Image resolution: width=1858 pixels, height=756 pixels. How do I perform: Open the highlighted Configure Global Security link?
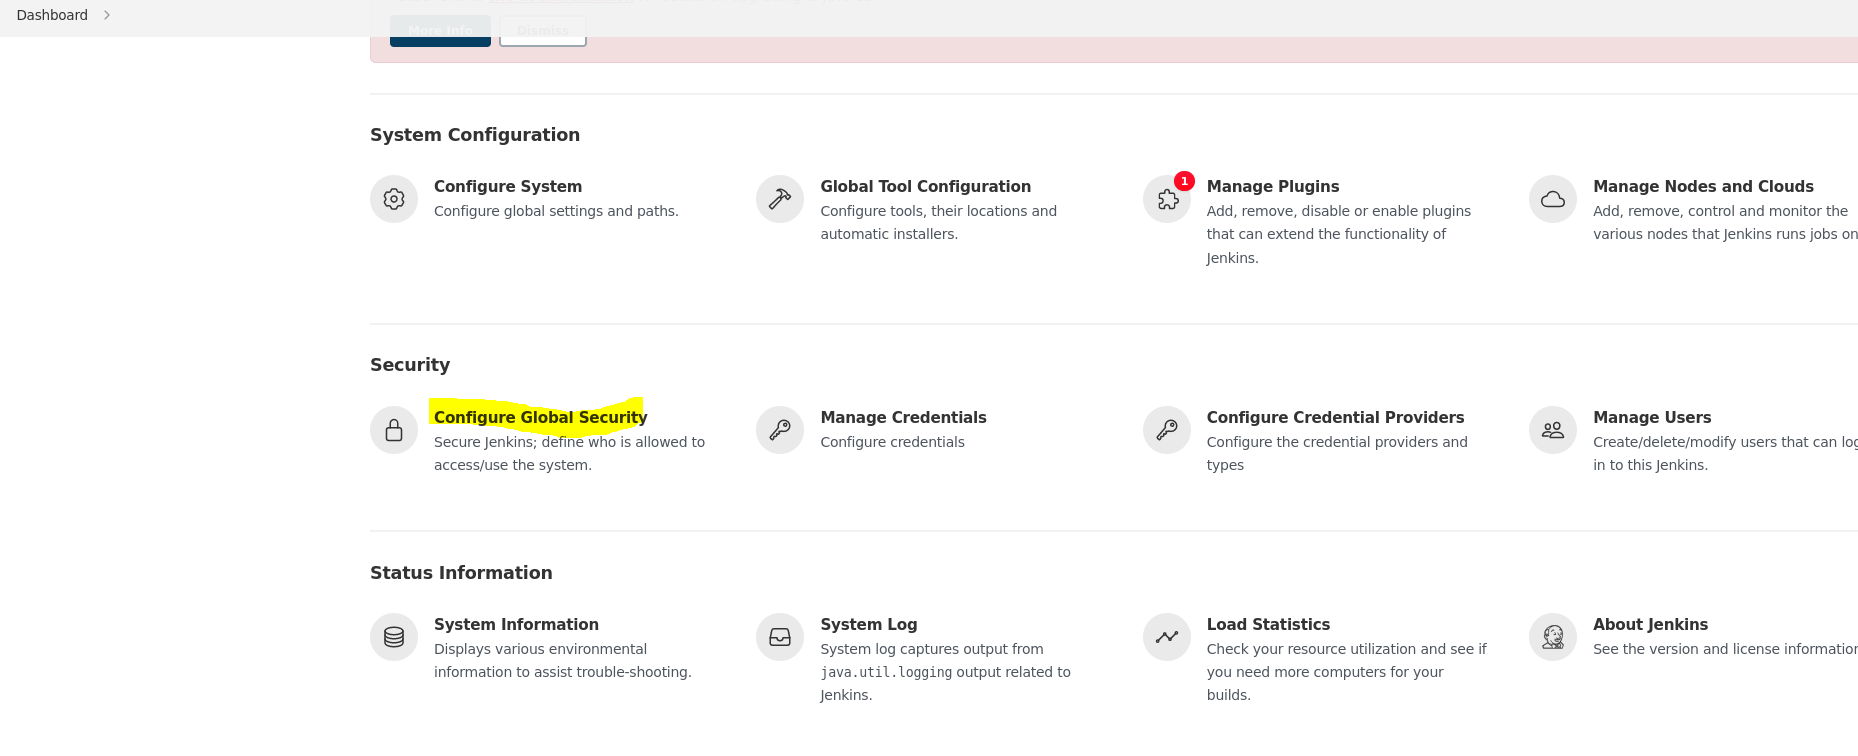point(540,417)
